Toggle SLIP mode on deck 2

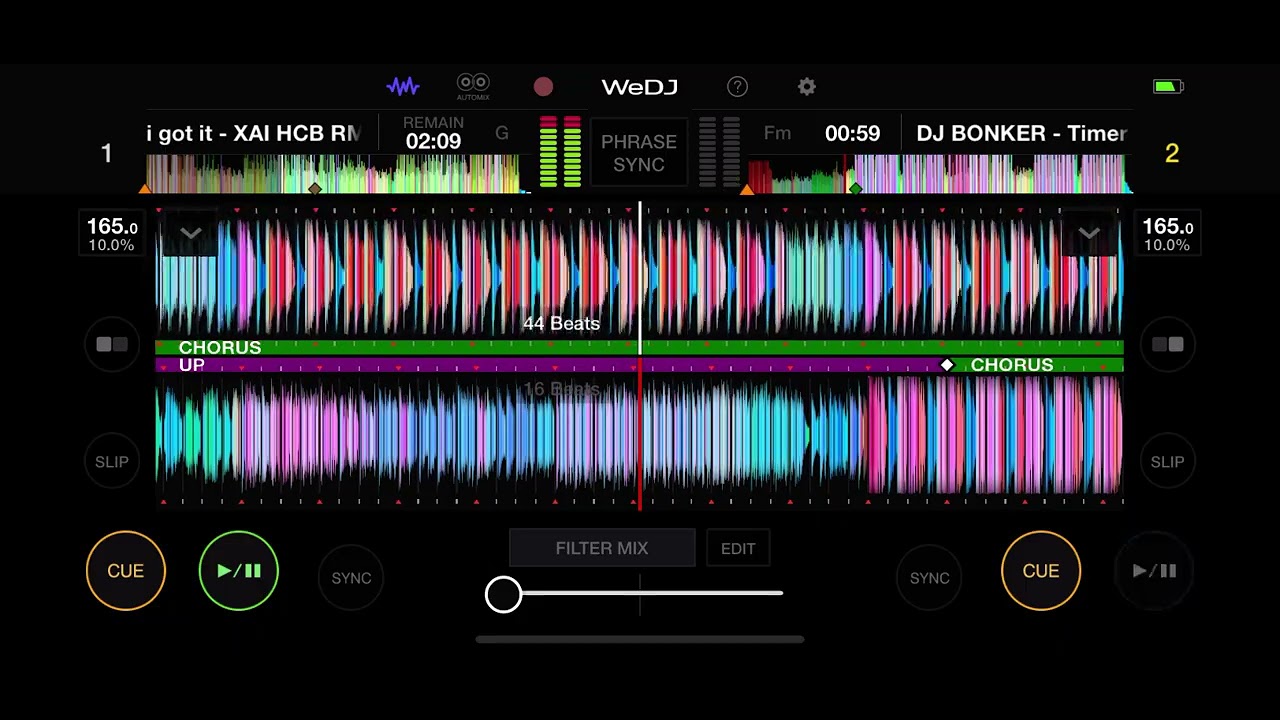click(1167, 461)
